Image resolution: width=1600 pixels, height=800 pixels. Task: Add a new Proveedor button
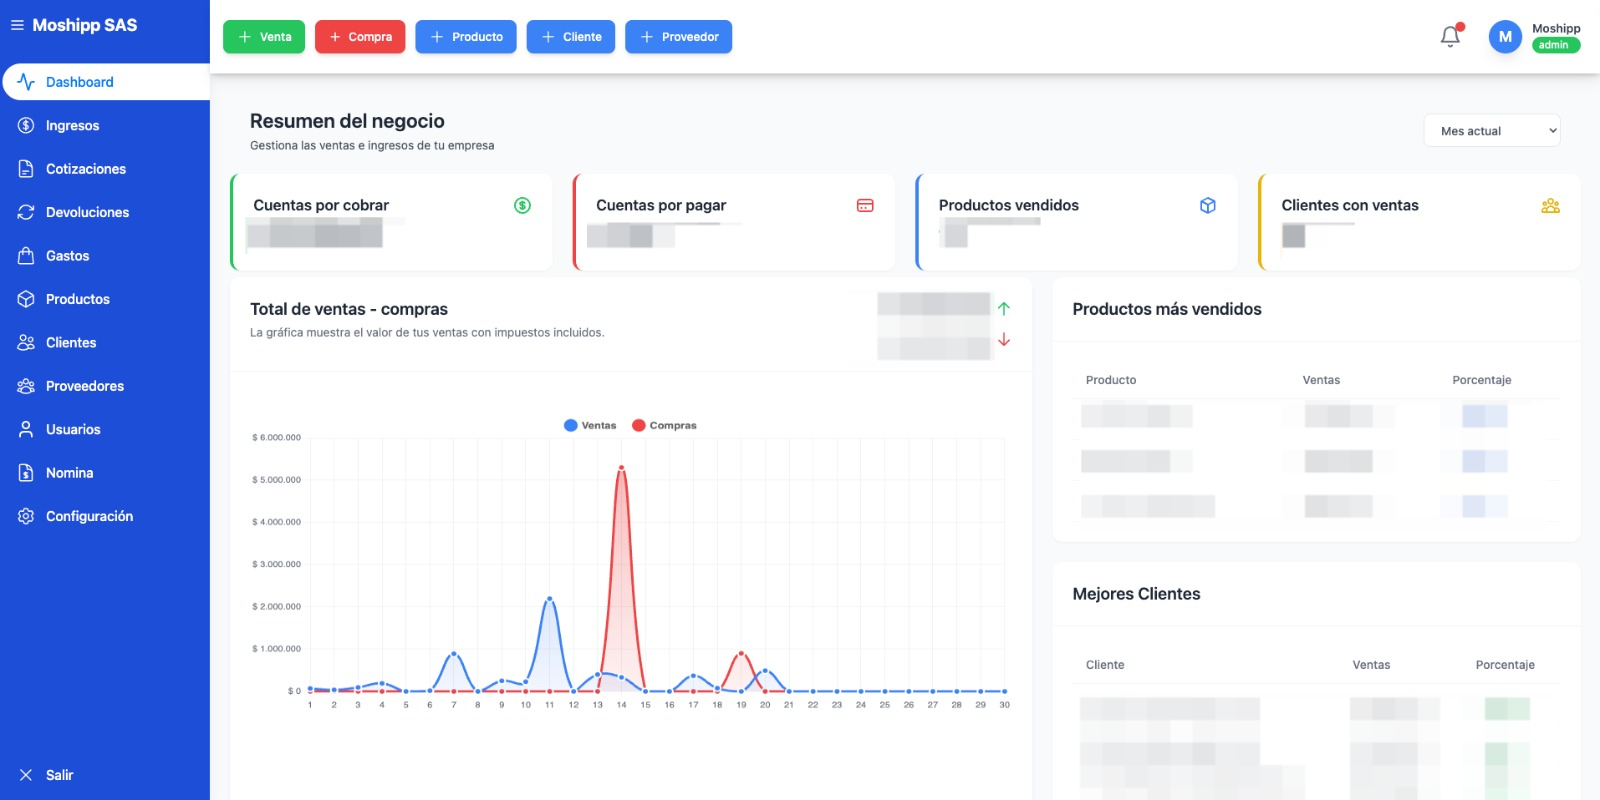[678, 37]
